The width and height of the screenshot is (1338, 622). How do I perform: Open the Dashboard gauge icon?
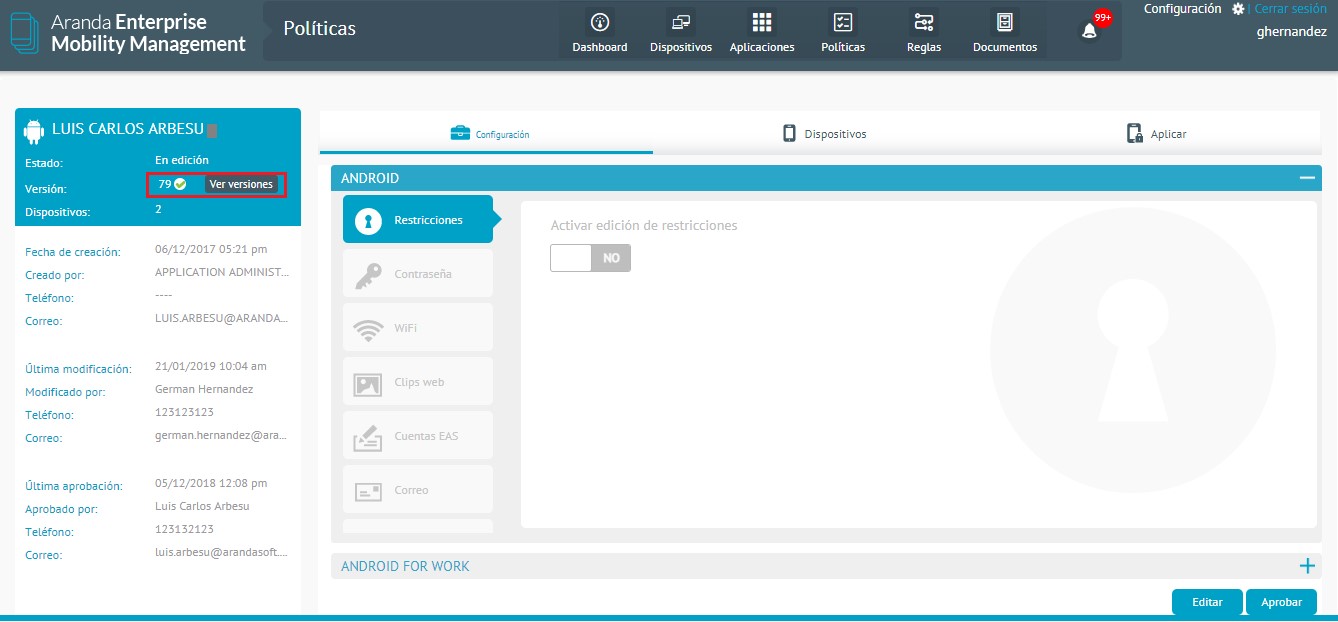pos(600,23)
